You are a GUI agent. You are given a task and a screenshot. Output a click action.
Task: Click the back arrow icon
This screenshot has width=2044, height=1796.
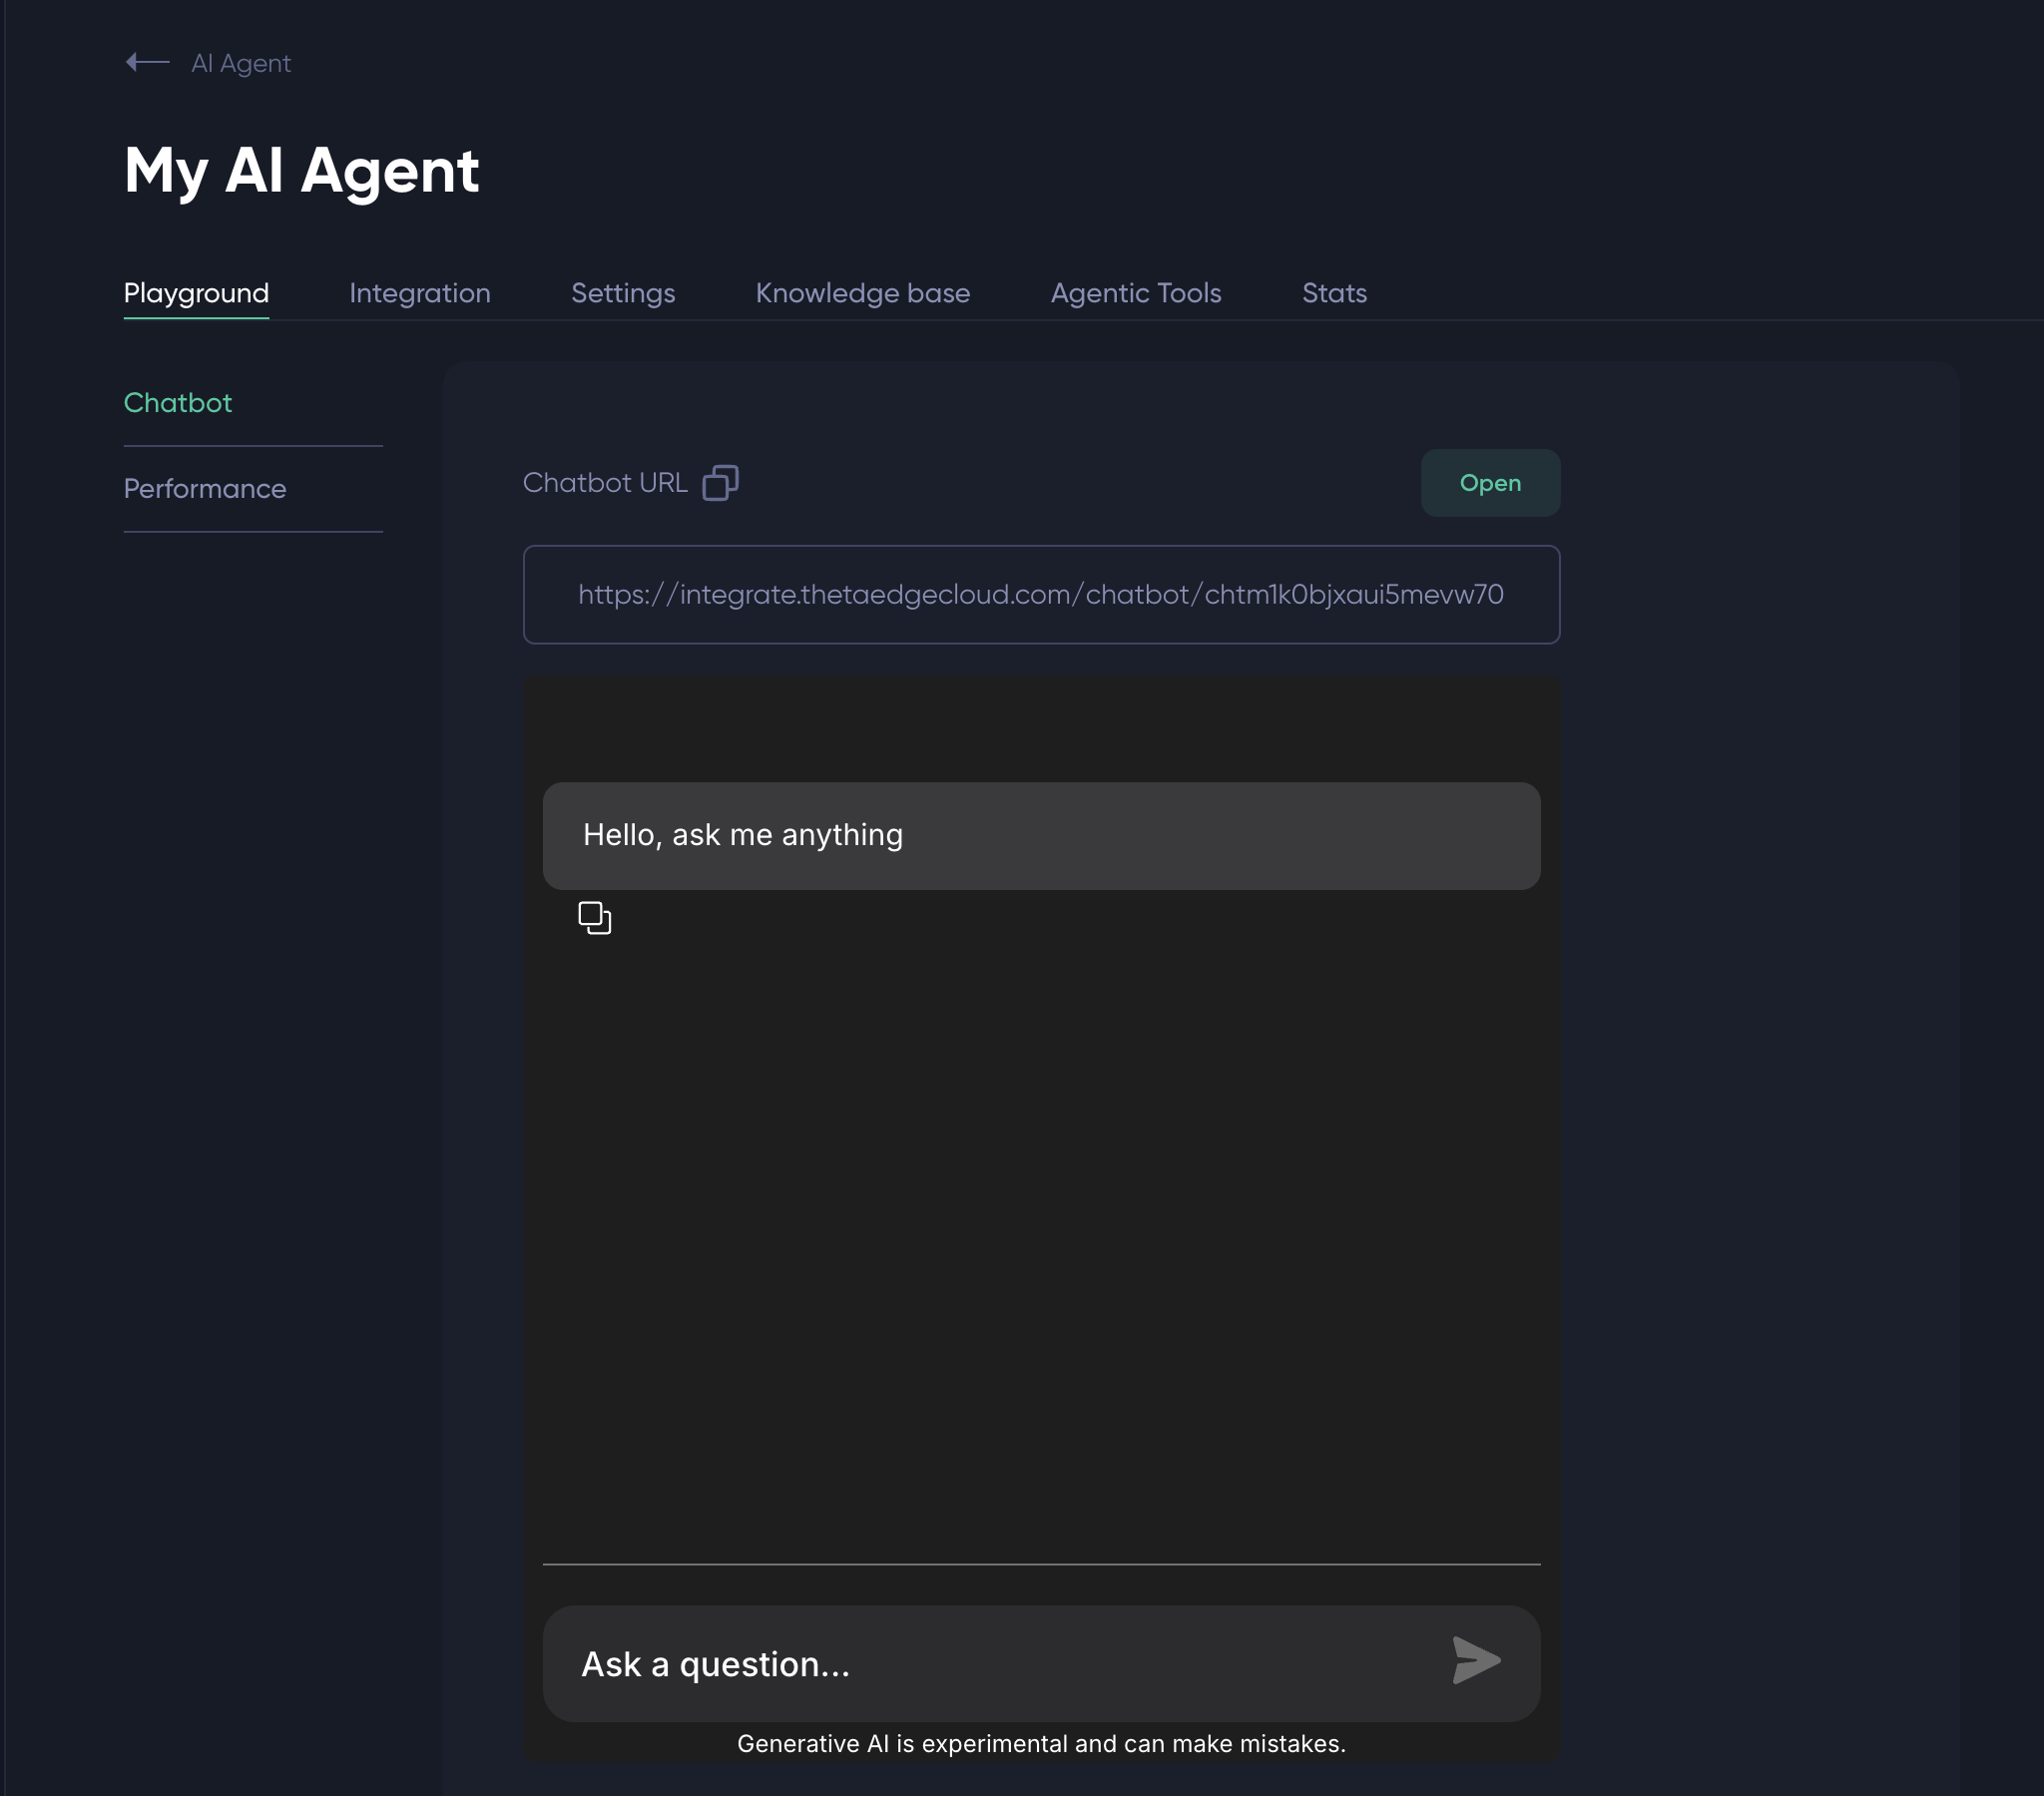pos(147,63)
